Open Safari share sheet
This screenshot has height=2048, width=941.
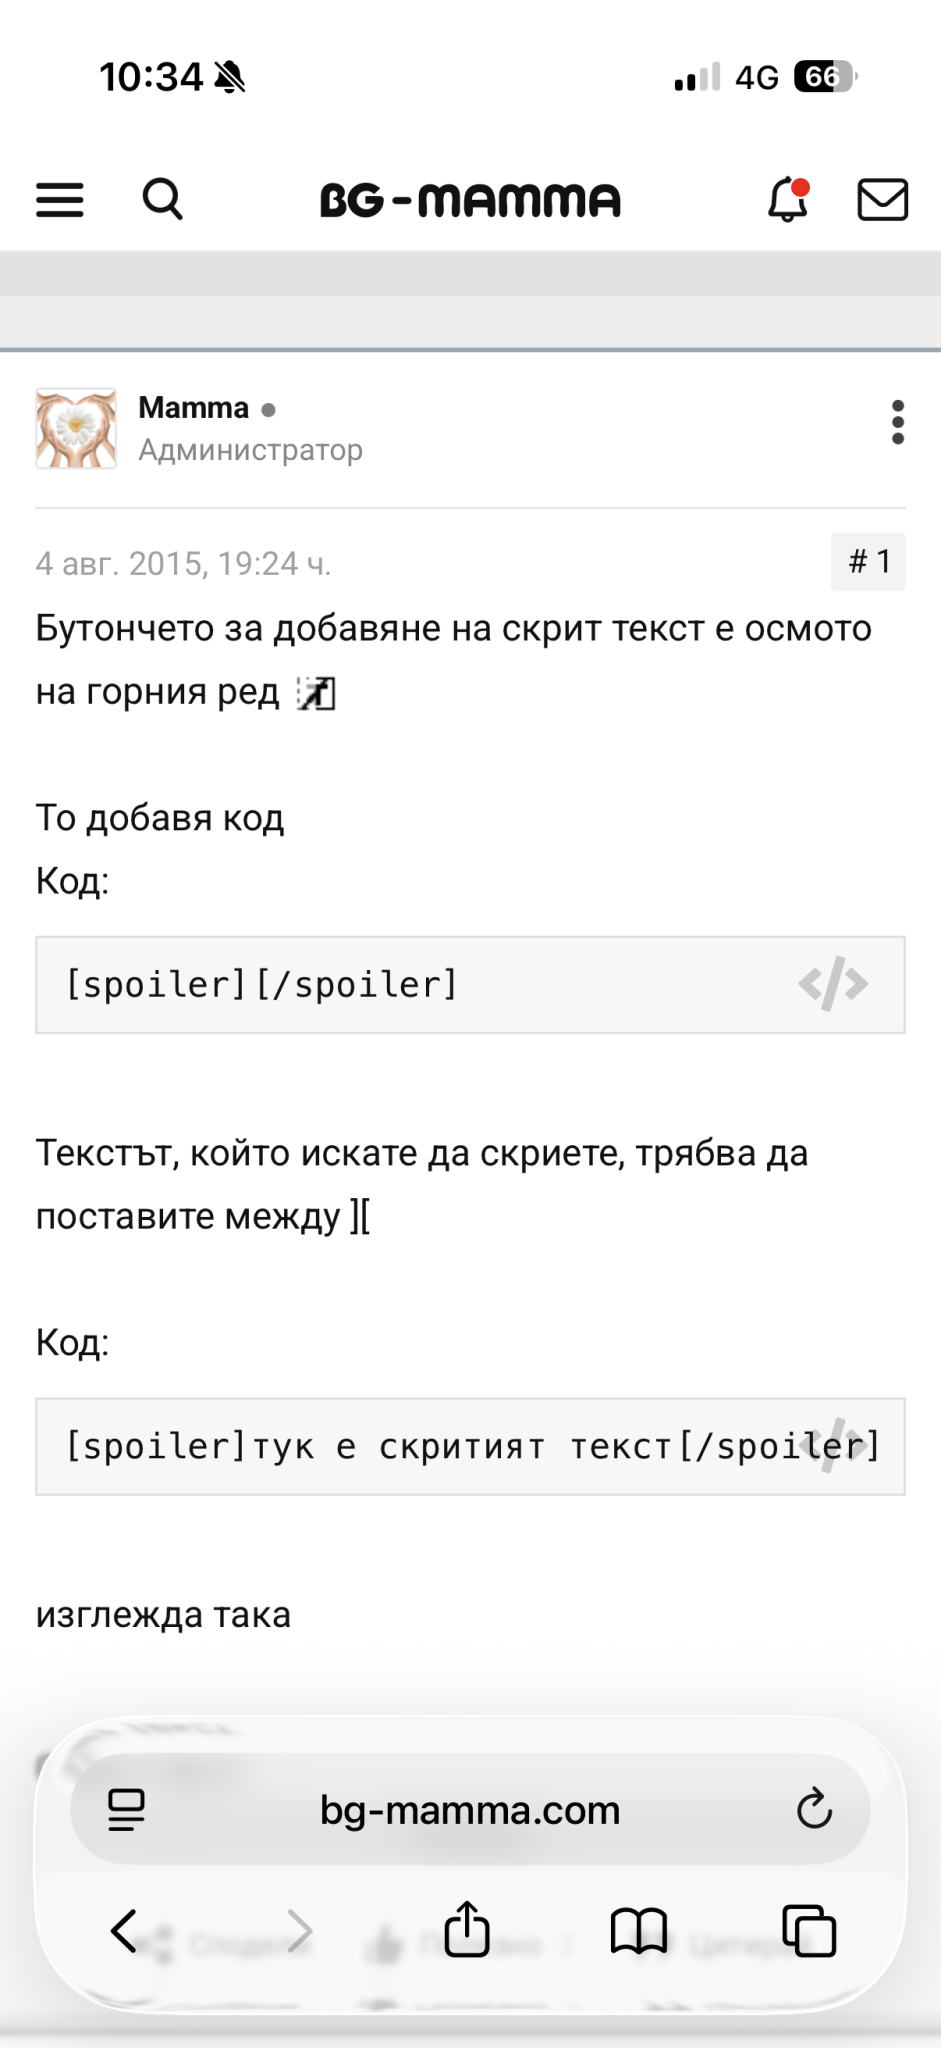(x=467, y=1929)
